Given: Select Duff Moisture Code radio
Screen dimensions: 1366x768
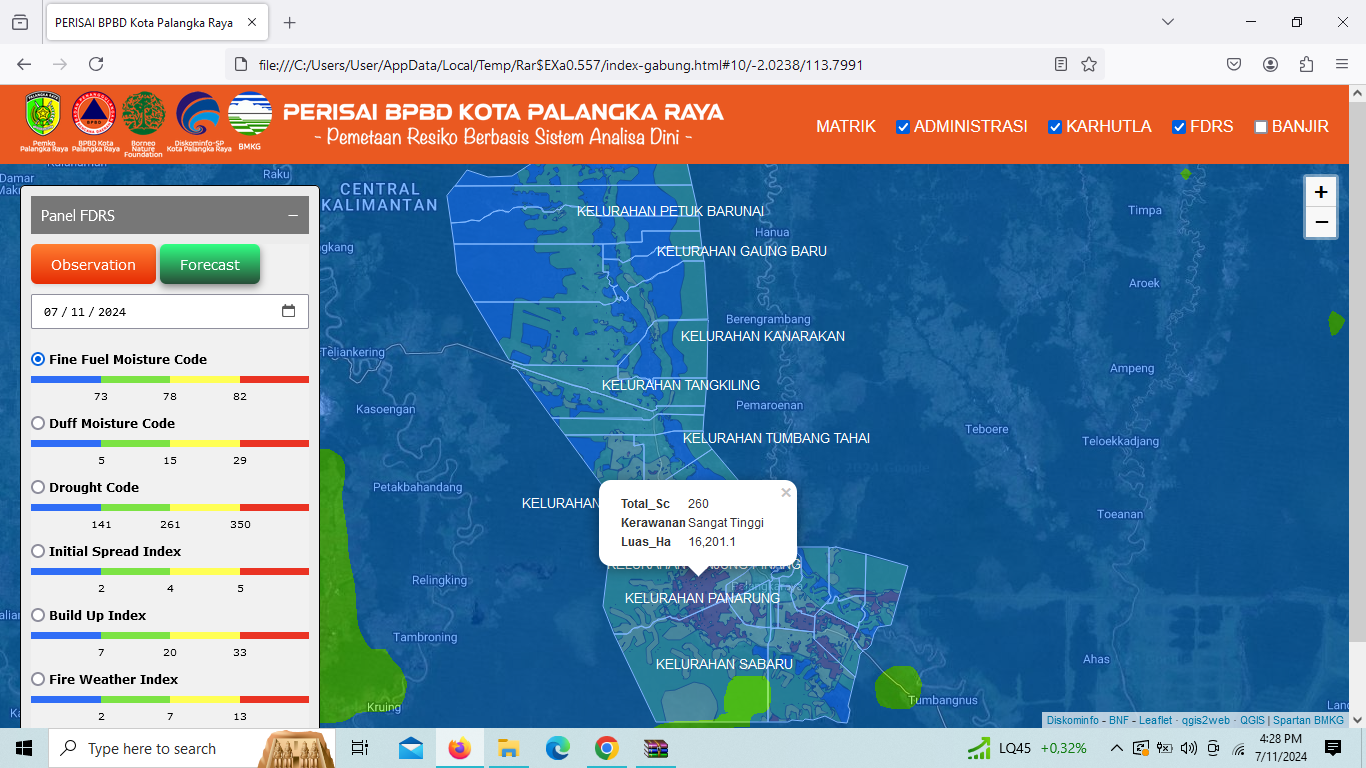Looking at the screenshot, I should pyautogui.click(x=39, y=423).
